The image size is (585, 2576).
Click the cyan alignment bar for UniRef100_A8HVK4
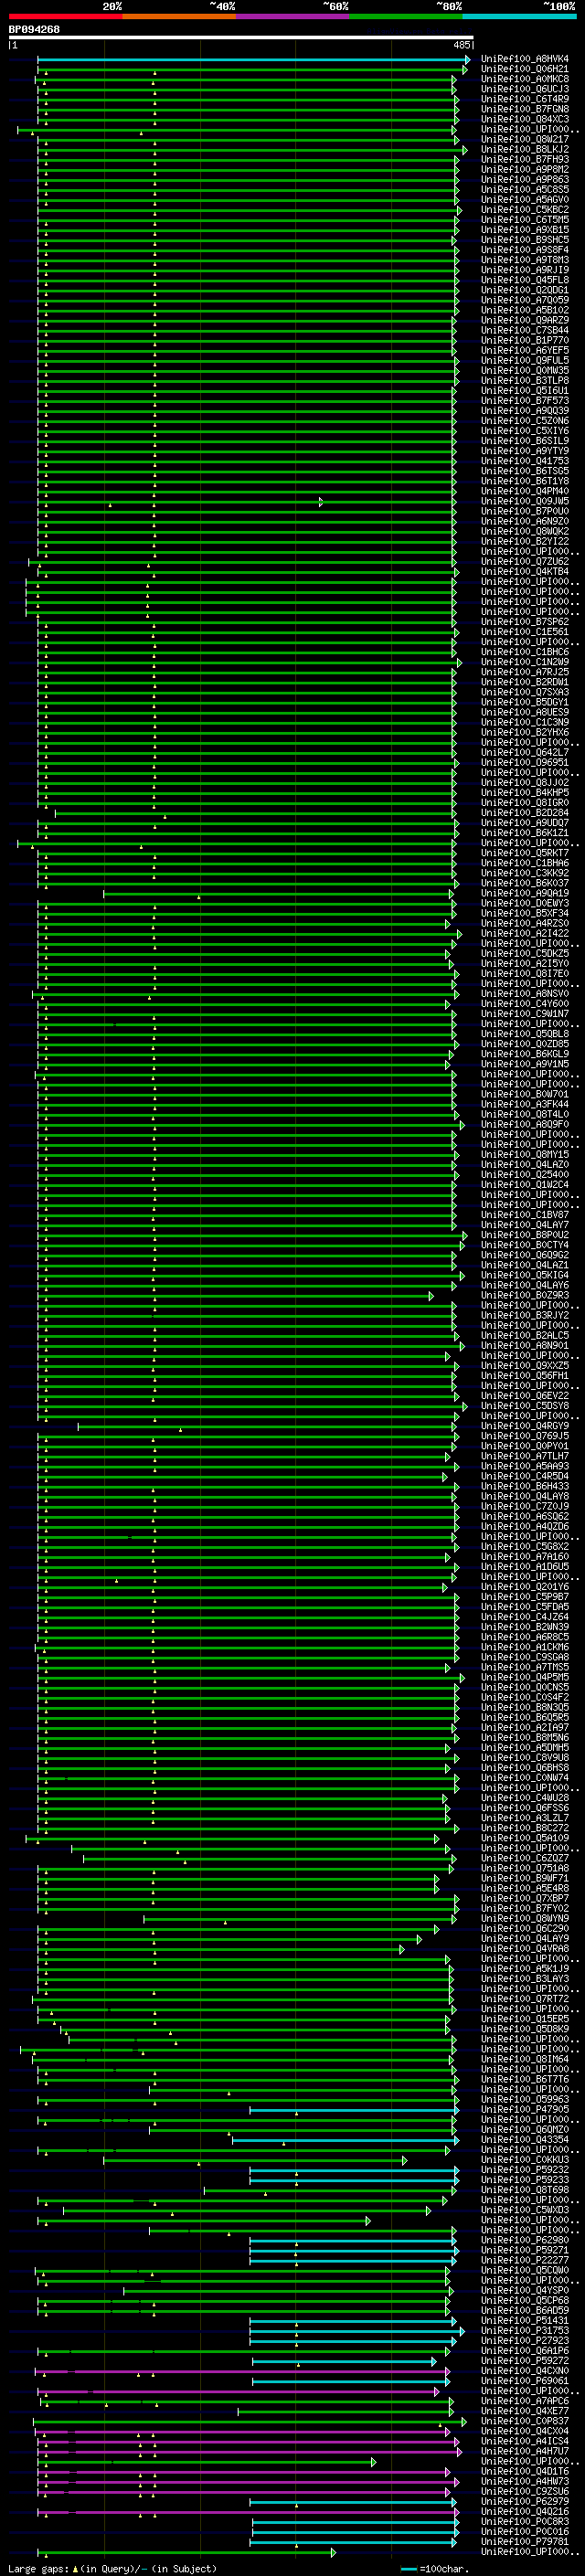click(x=253, y=60)
